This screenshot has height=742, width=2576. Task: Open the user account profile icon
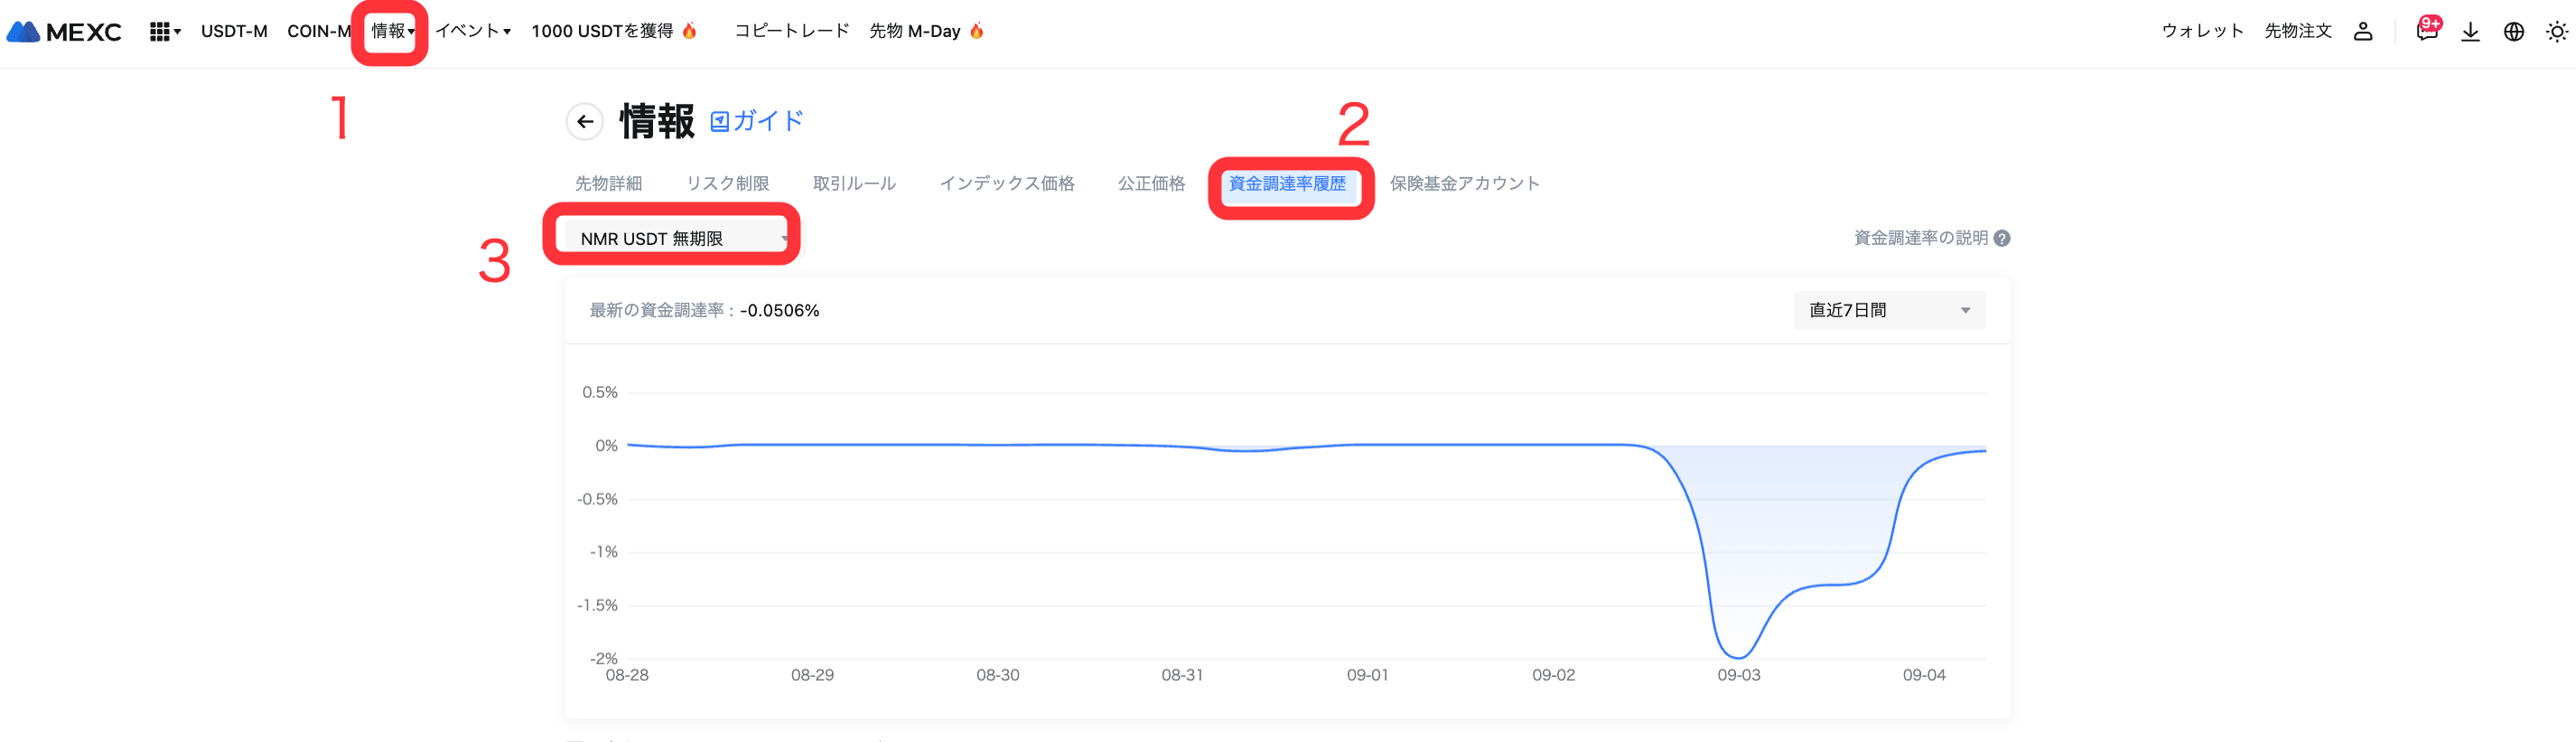point(2363,32)
